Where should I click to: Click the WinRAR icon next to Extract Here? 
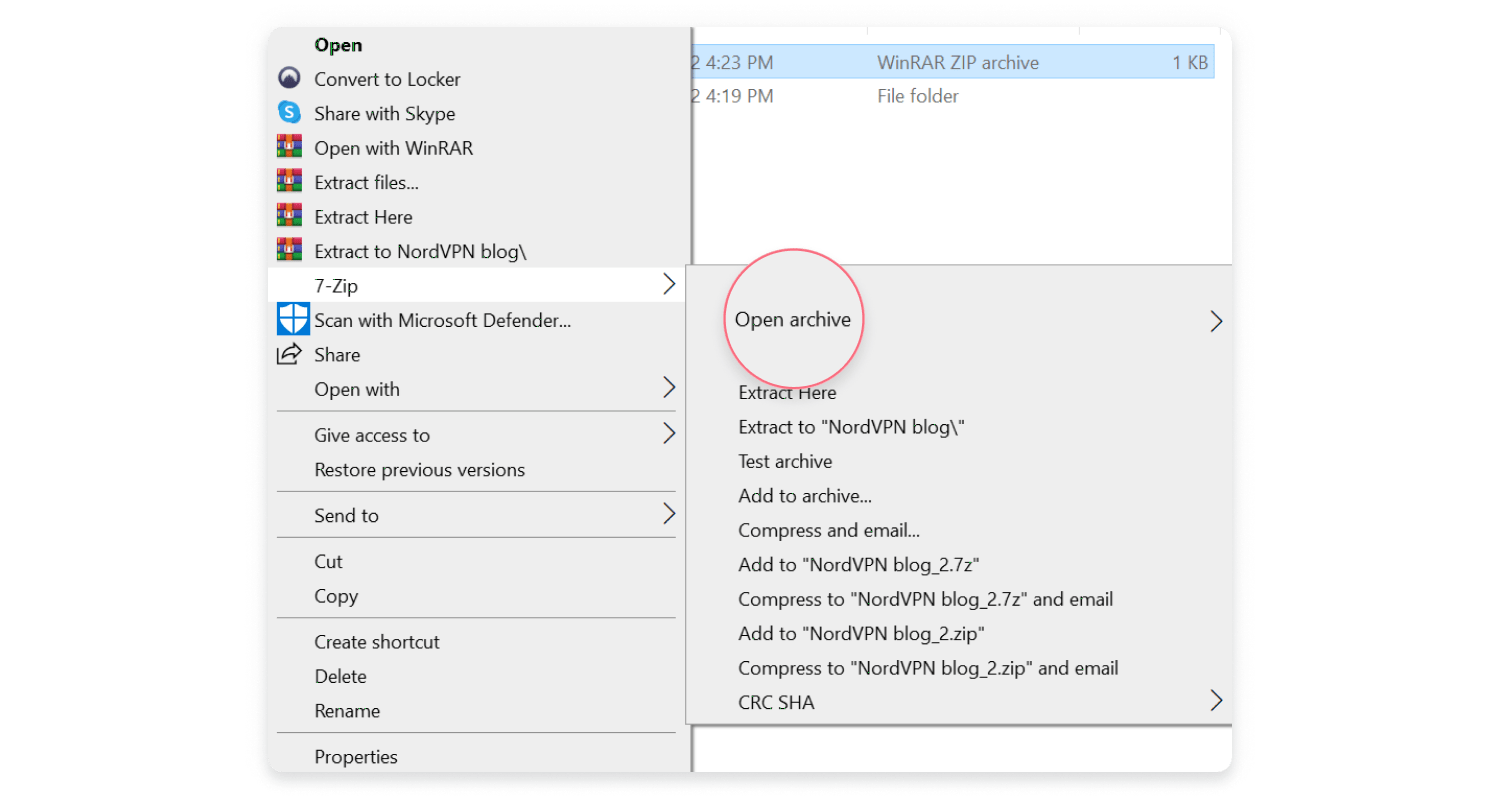coord(289,216)
